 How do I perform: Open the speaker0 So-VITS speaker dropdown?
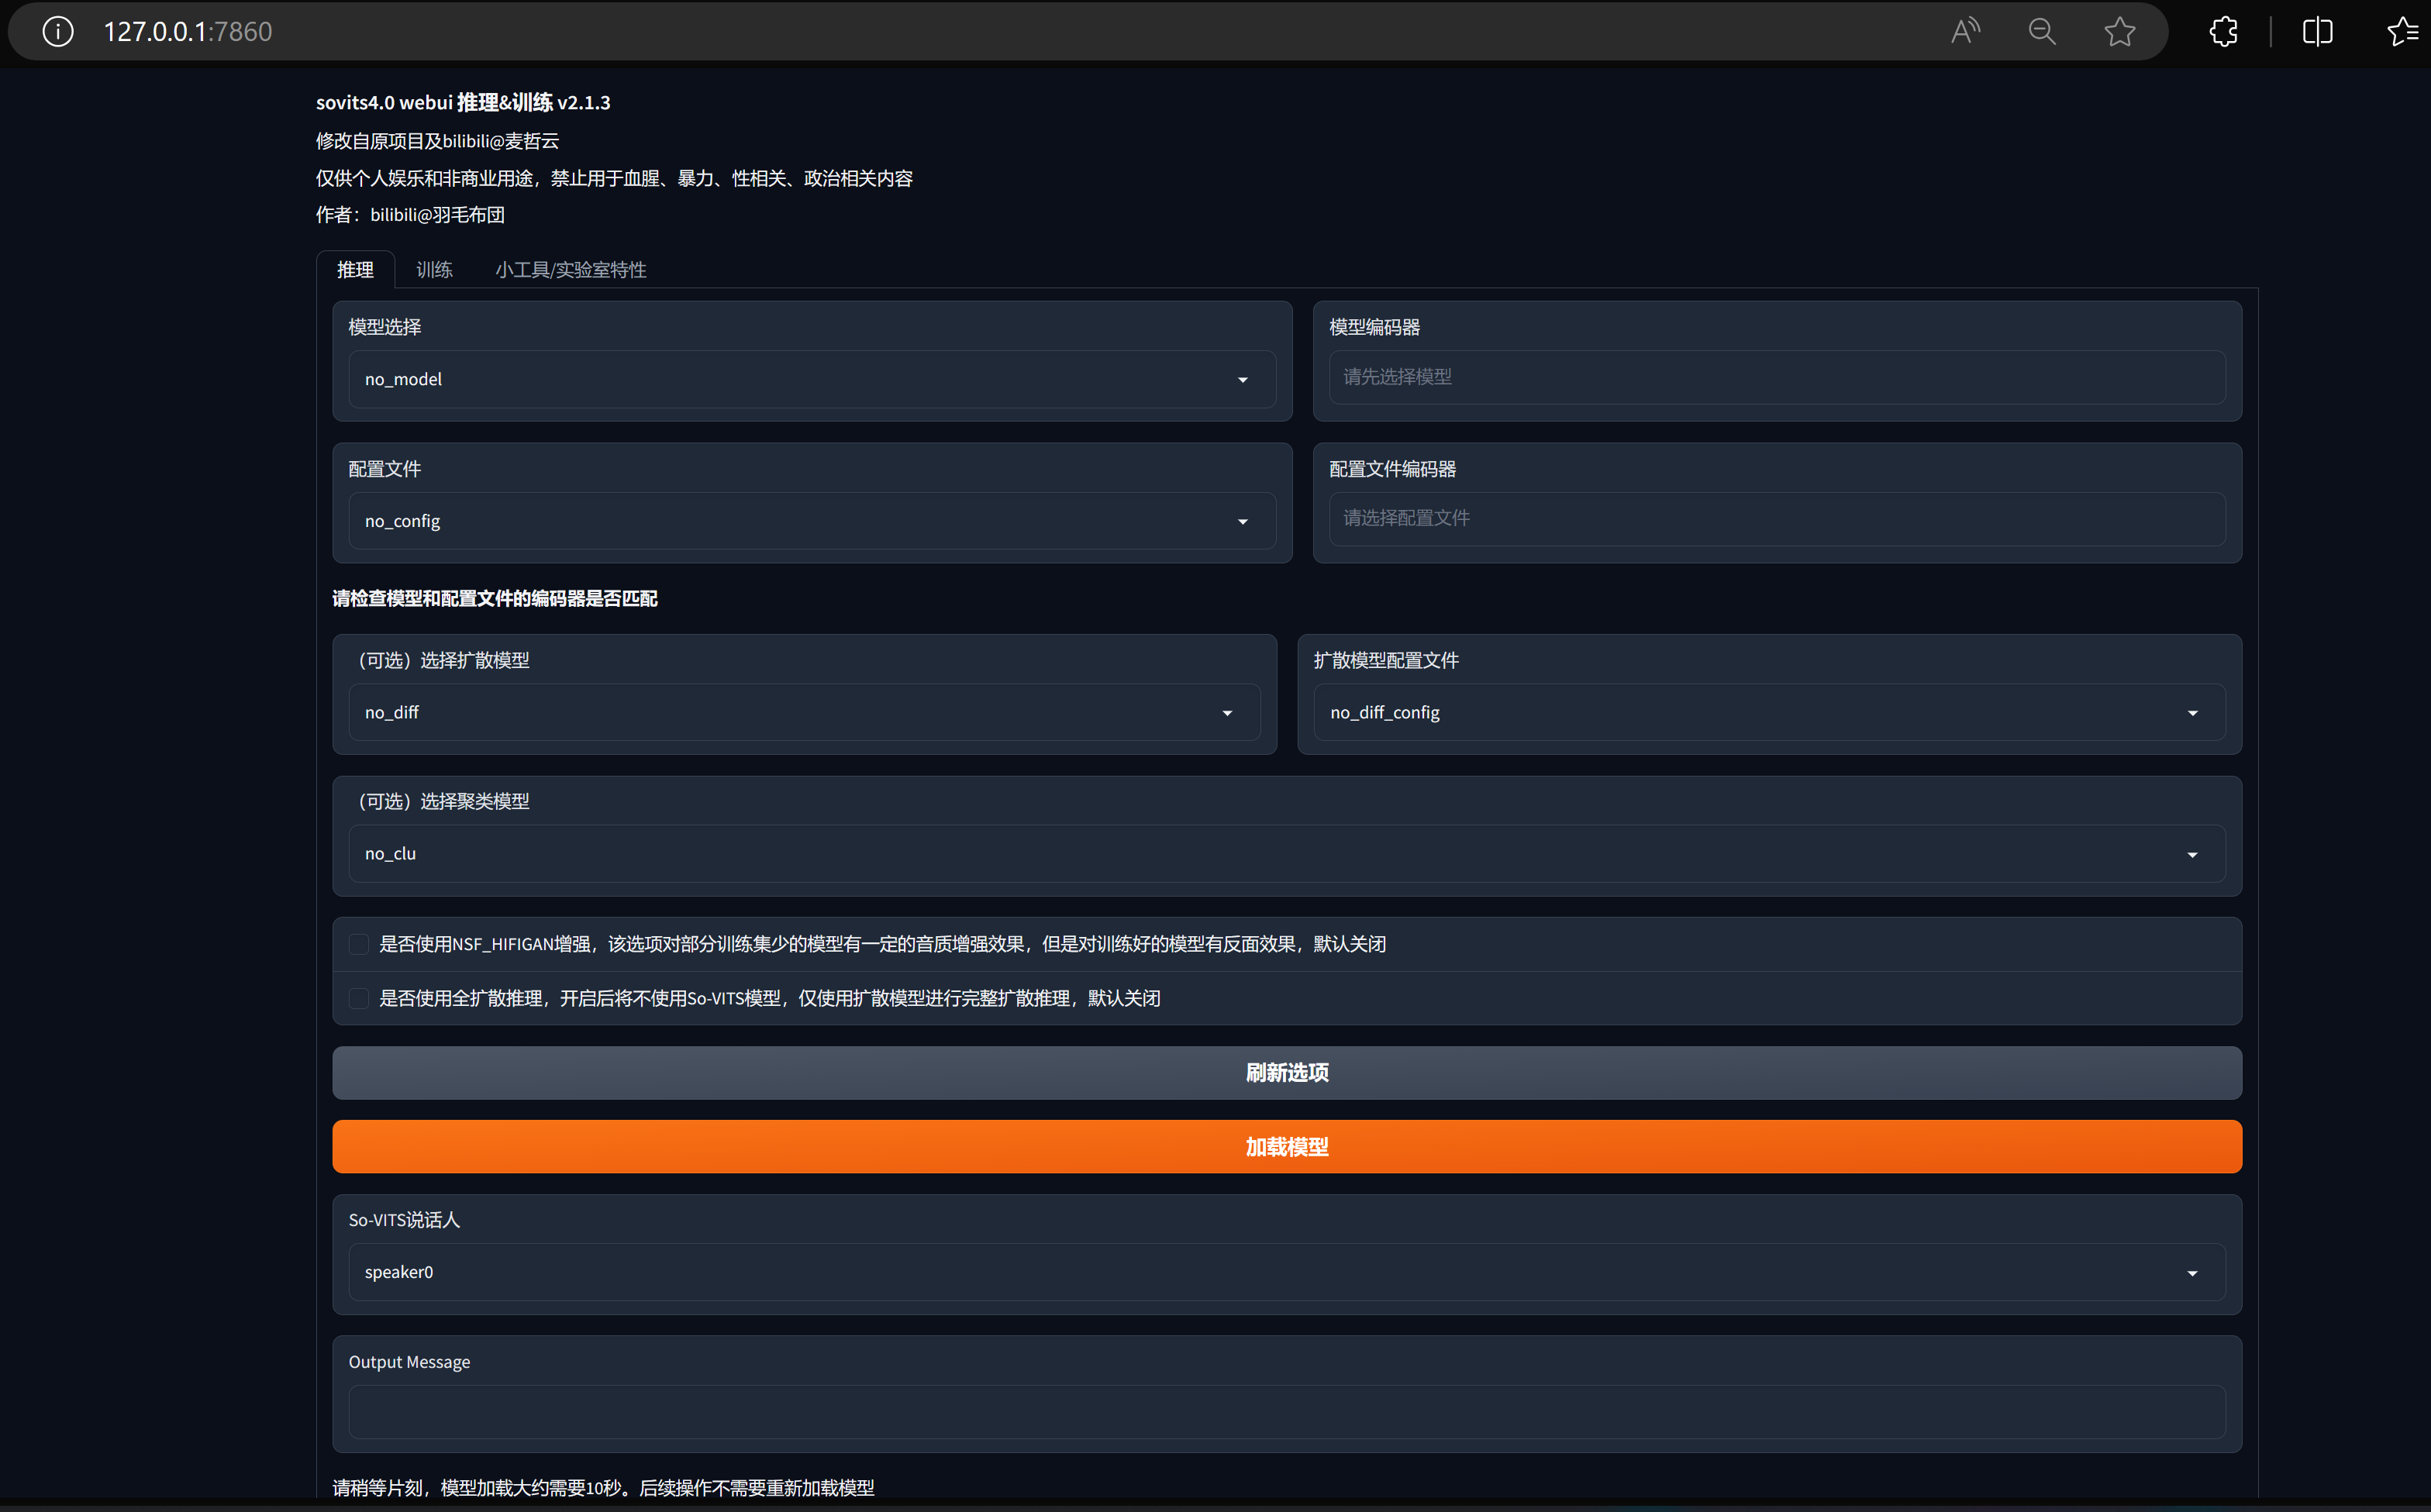point(1286,1272)
